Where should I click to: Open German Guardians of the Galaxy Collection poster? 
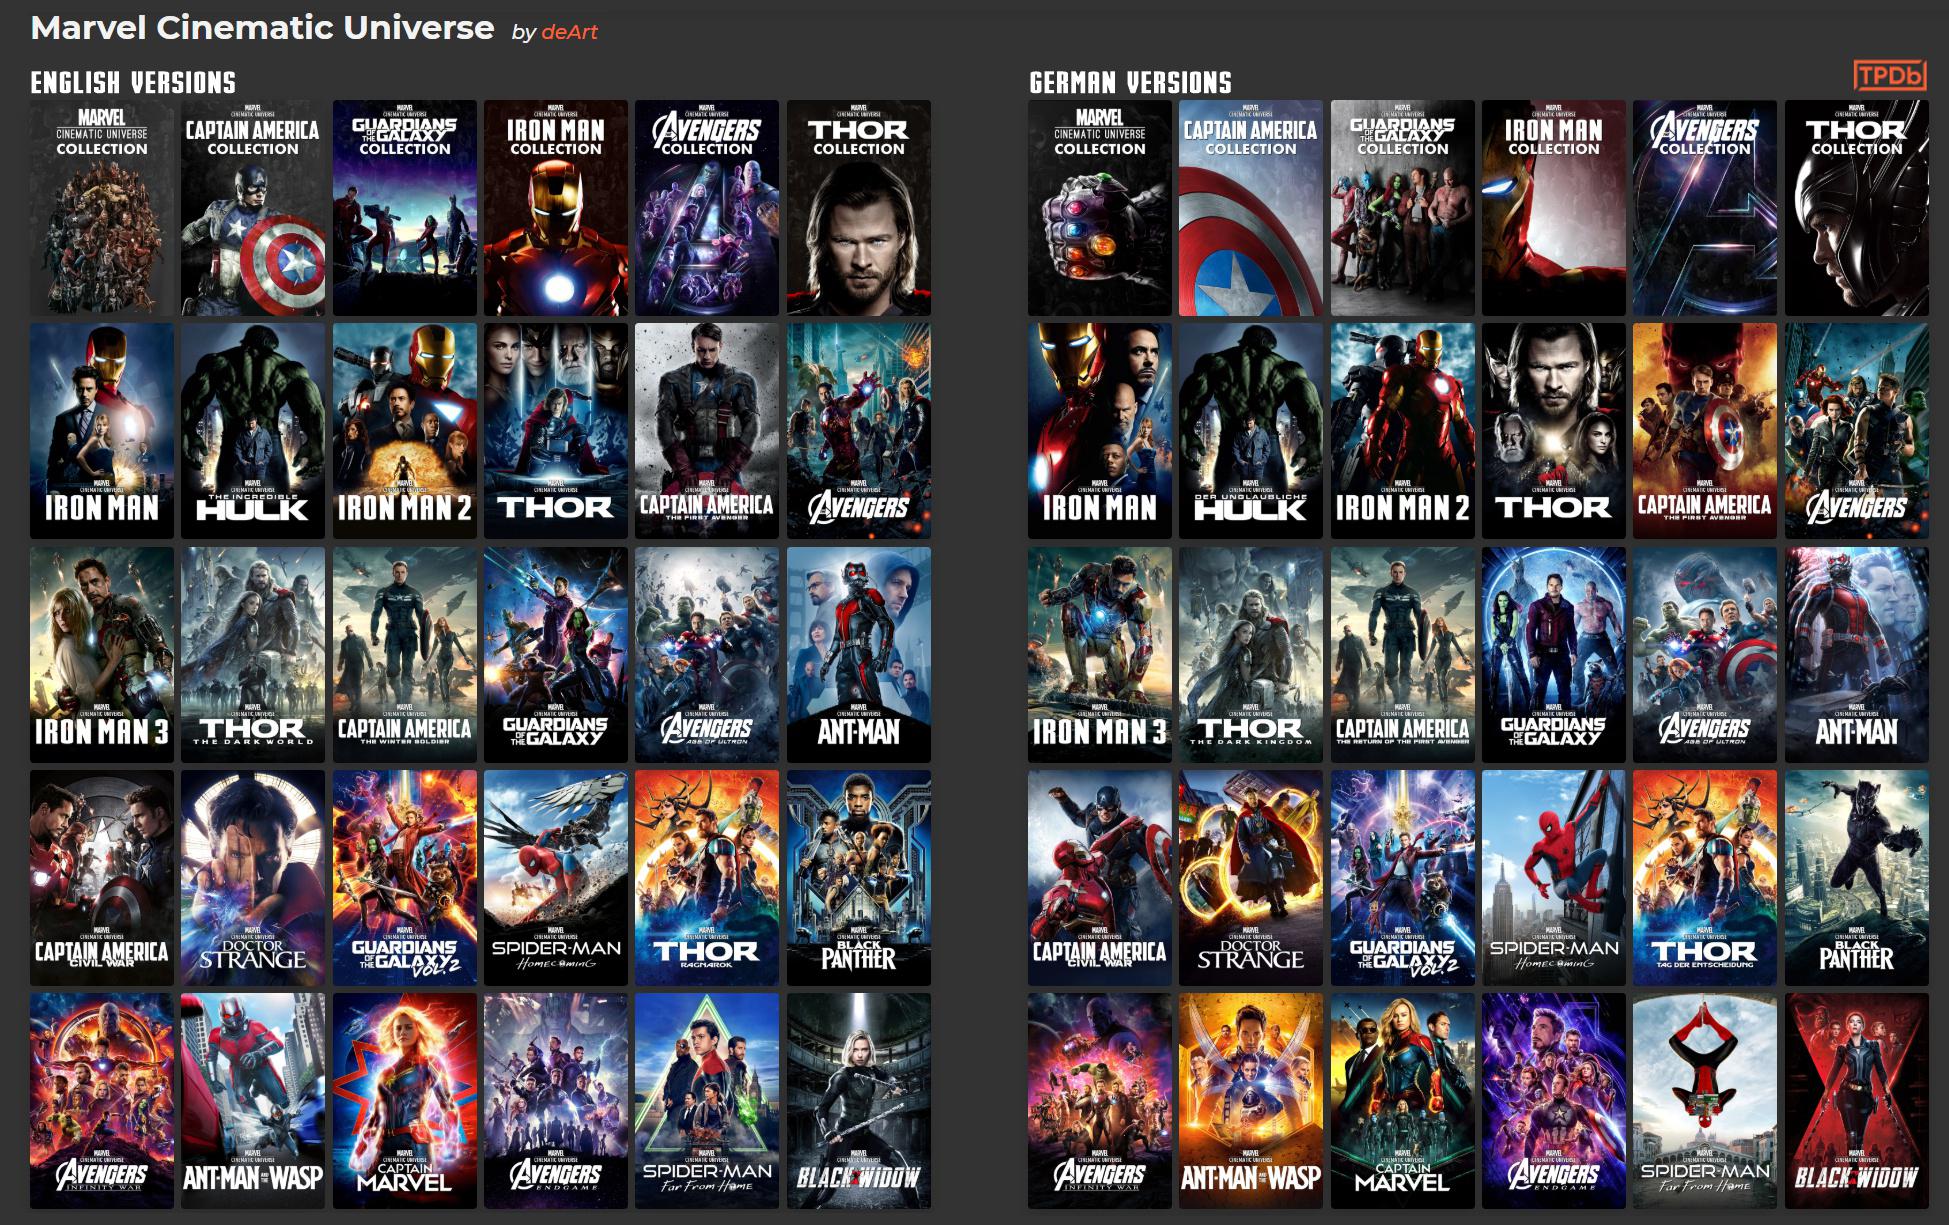(x=1403, y=208)
